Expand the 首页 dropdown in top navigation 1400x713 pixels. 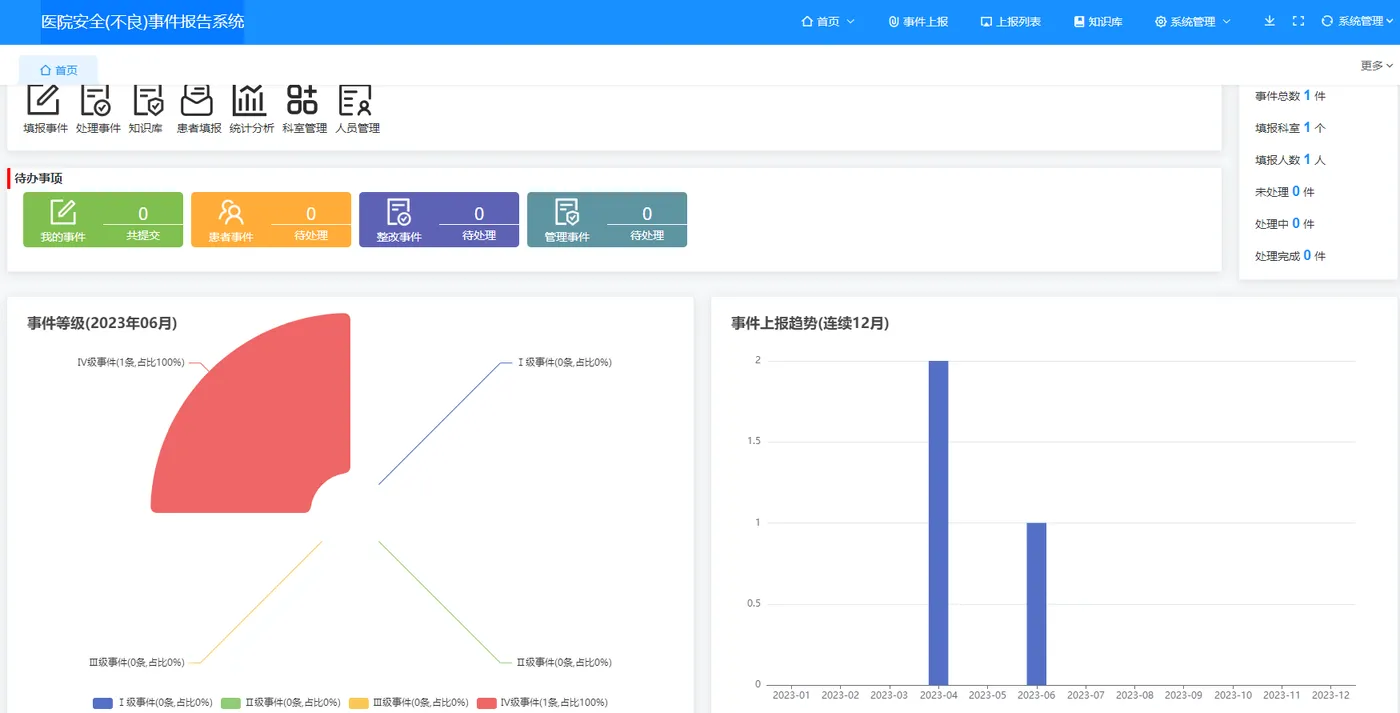pyautogui.click(x=828, y=21)
